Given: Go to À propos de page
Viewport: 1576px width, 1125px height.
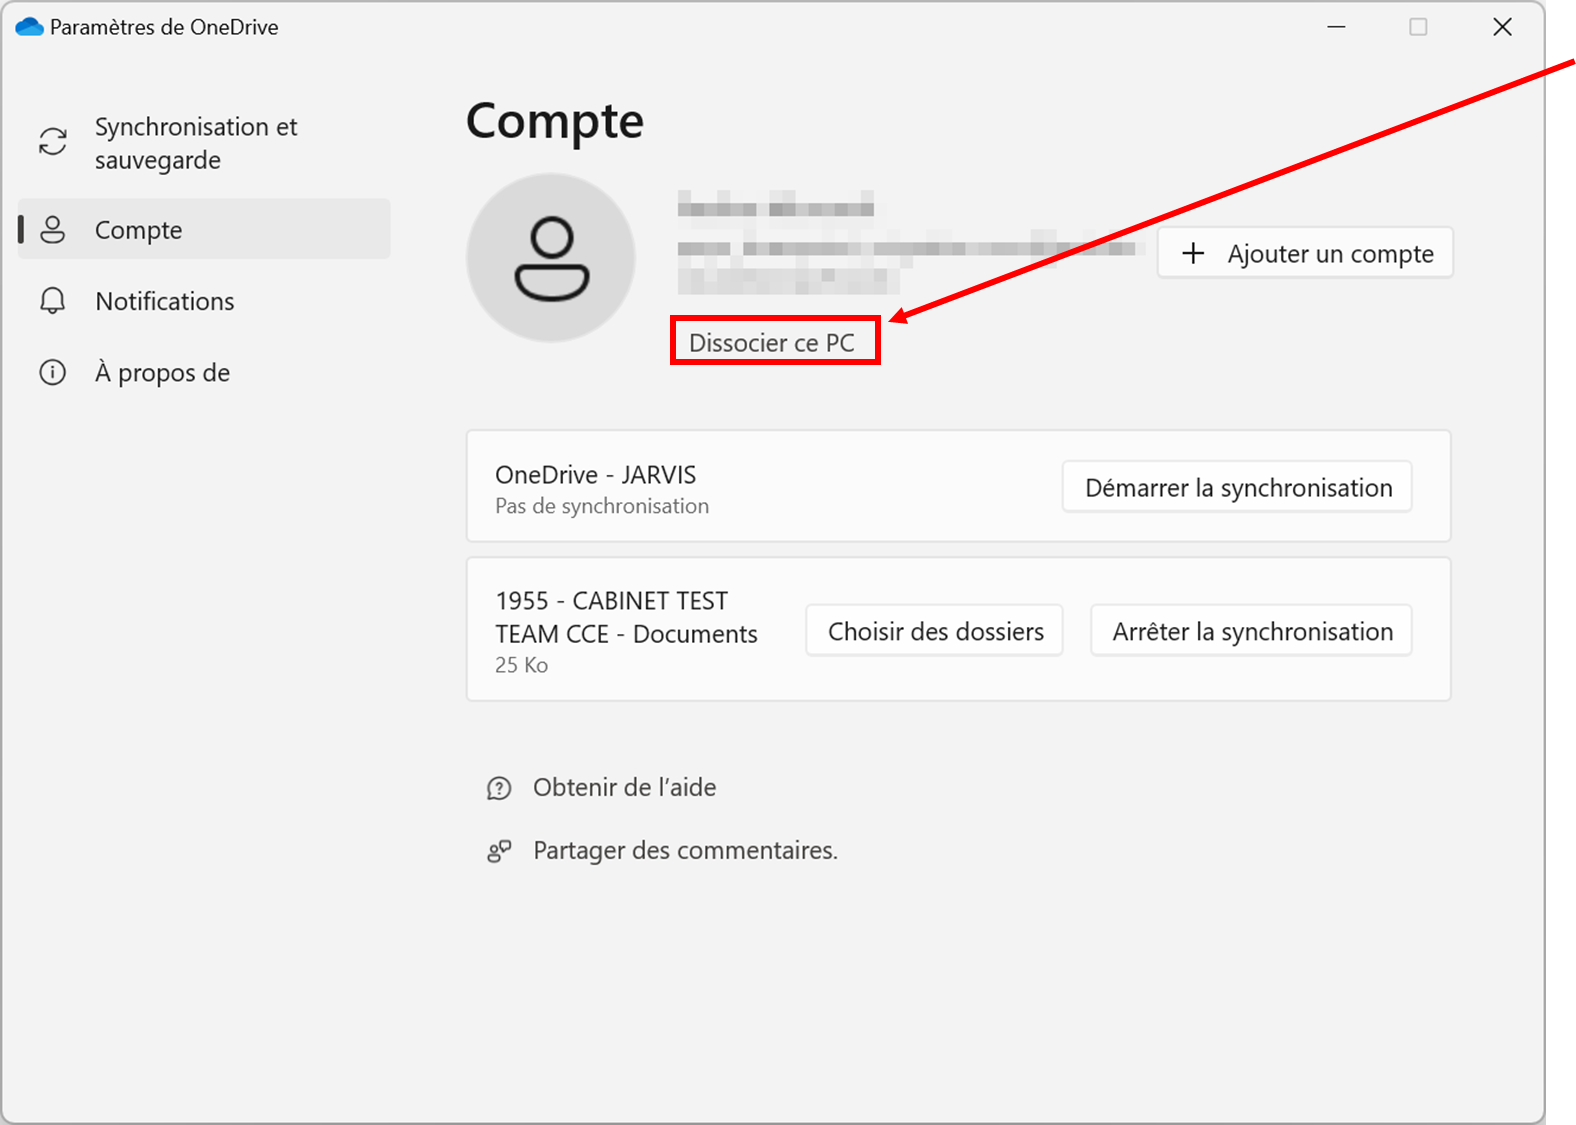Looking at the screenshot, I should pos(204,372).
